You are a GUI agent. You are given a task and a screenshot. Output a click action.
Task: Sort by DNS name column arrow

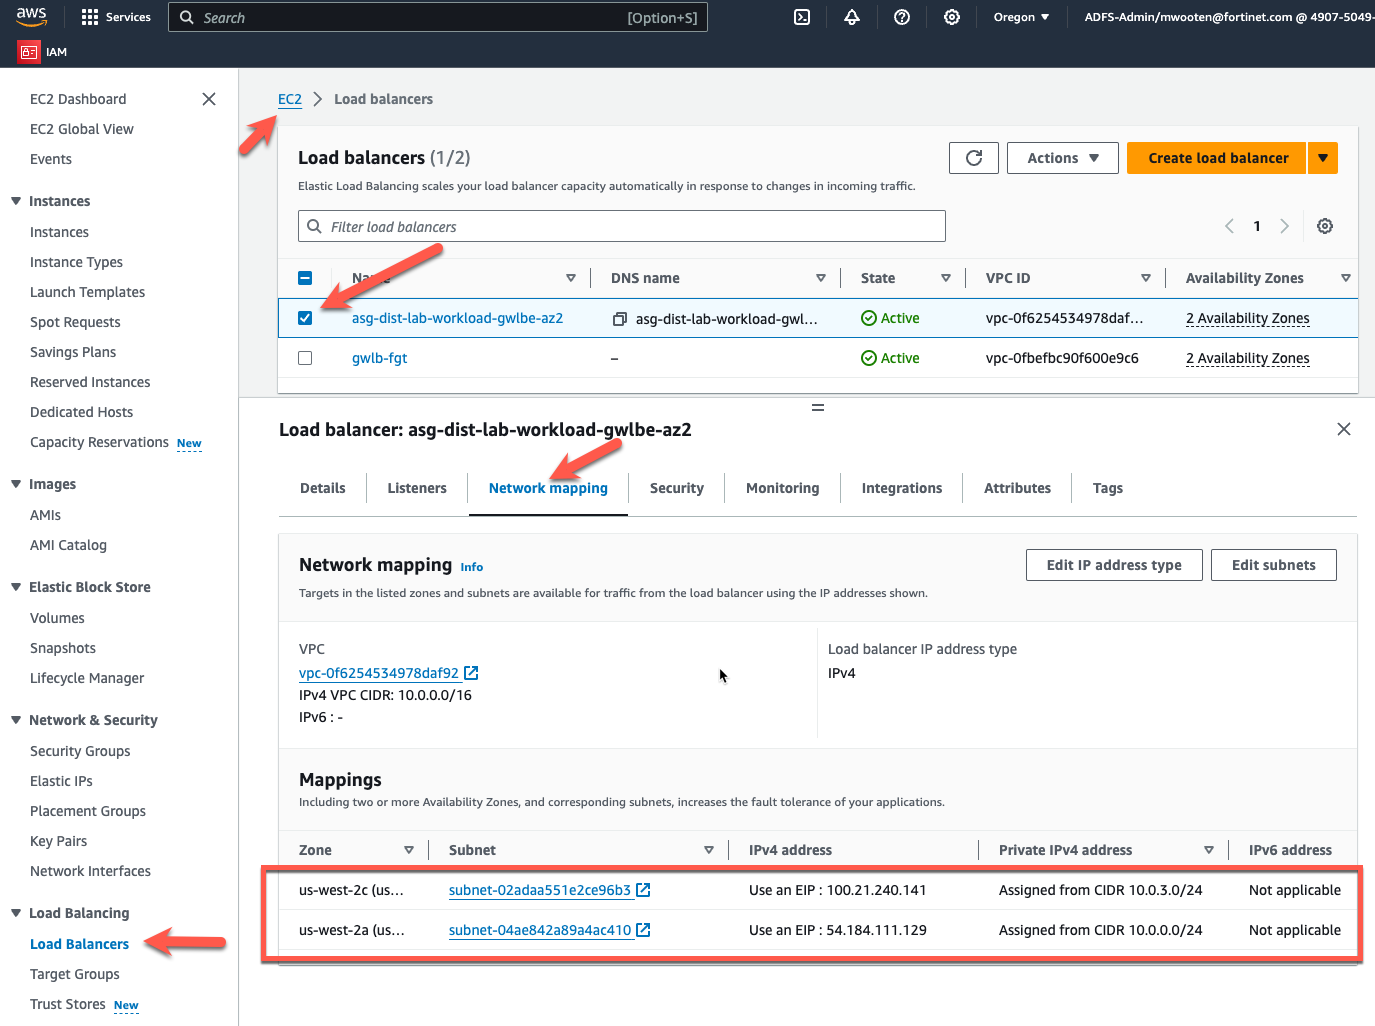click(x=821, y=278)
